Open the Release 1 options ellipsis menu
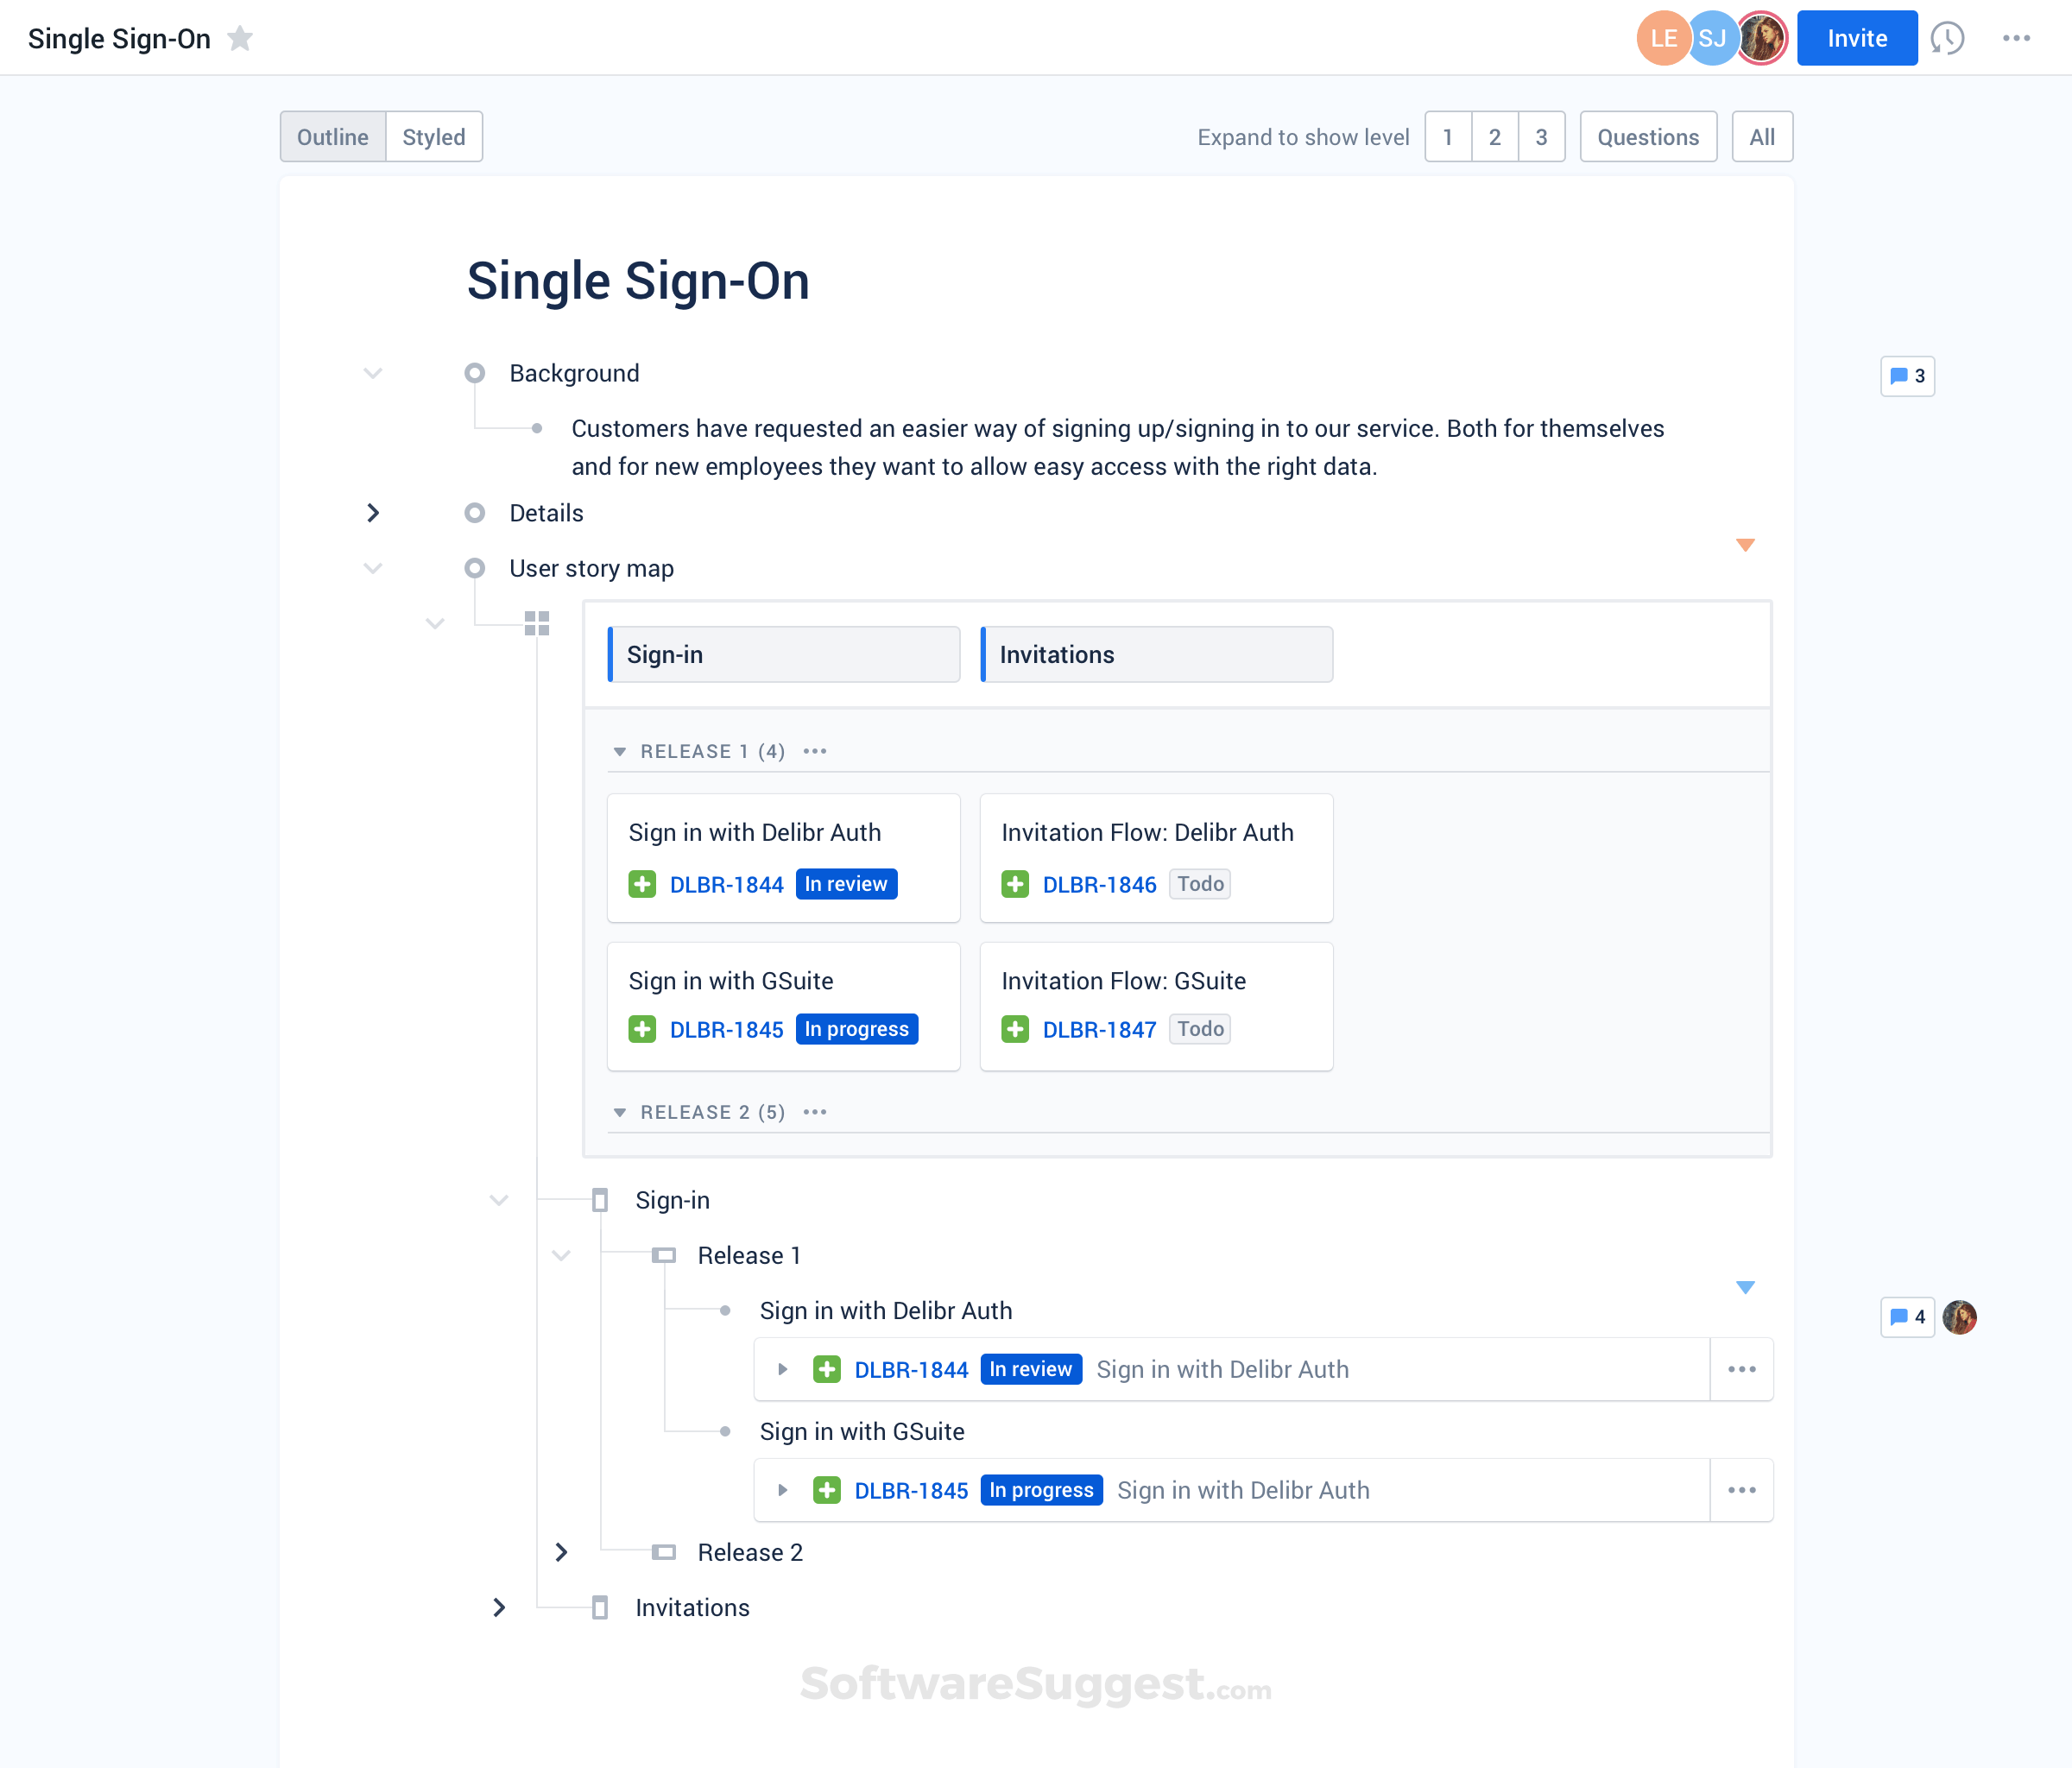The height and width of the screenshot is (1768, 2072). click(x=815, y=750)
